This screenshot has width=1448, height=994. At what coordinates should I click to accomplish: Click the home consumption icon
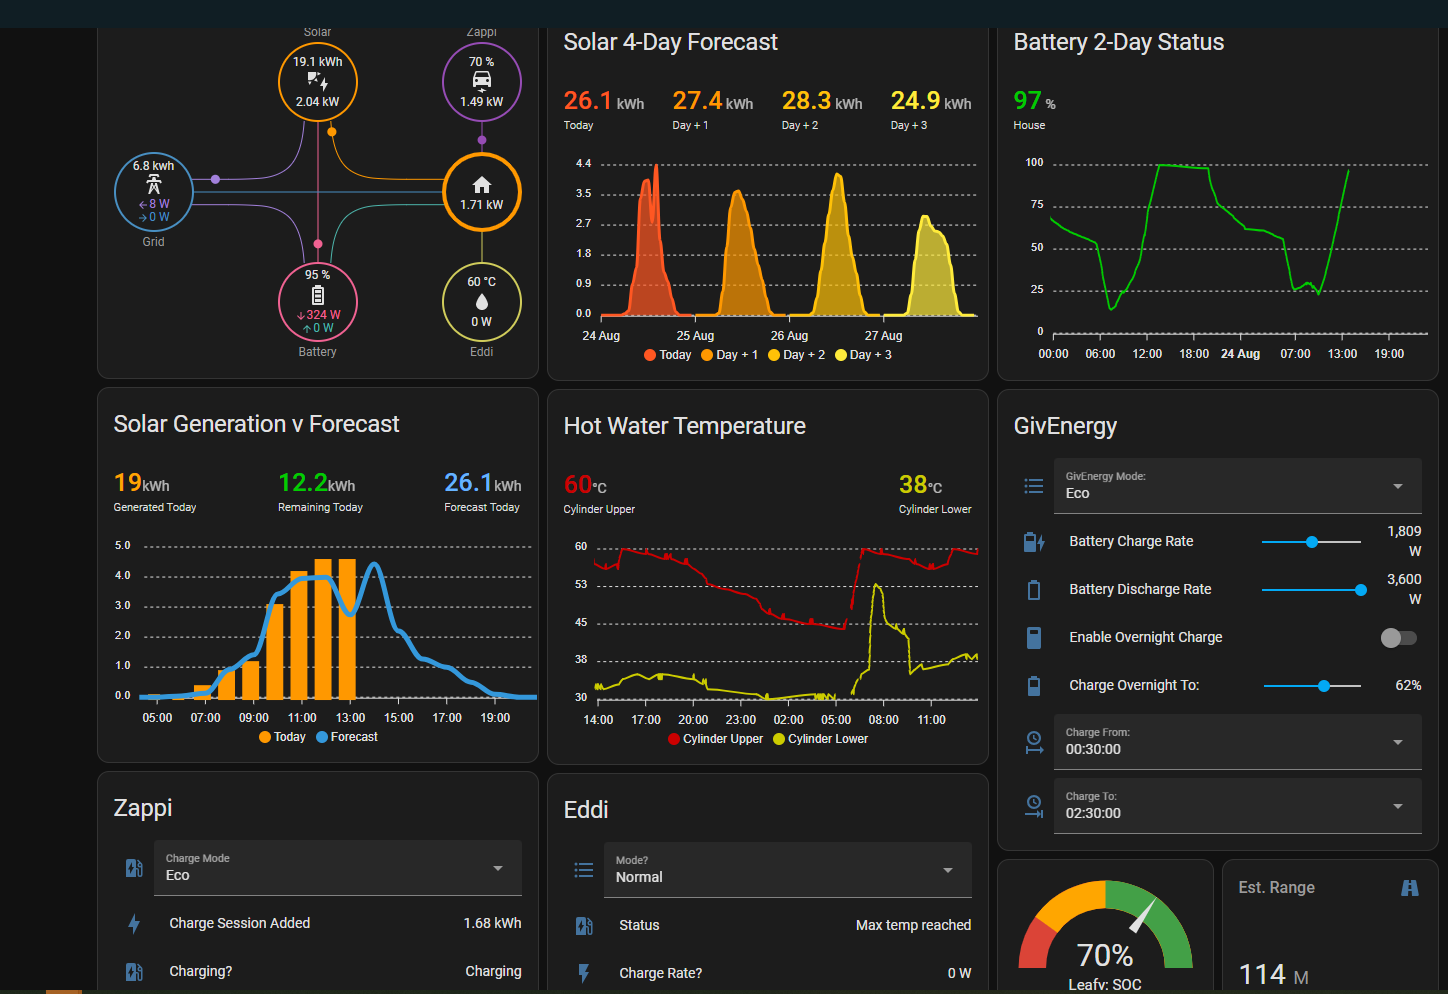[482, 185]
